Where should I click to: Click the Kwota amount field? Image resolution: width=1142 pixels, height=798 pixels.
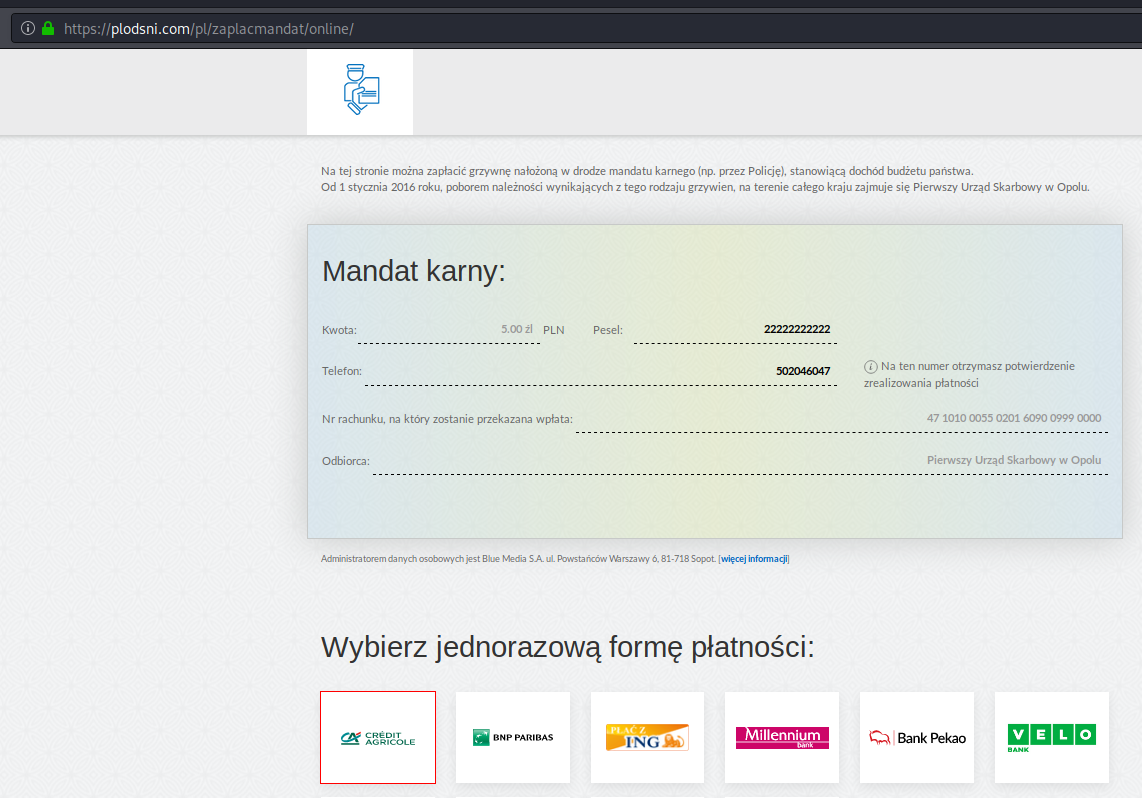(x=449, y=330)
